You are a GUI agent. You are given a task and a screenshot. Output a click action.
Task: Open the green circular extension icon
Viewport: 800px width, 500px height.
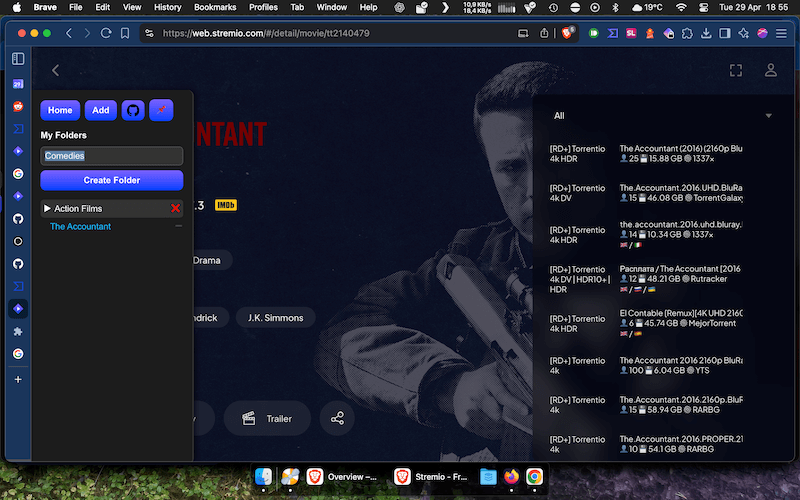pos(593,33)
